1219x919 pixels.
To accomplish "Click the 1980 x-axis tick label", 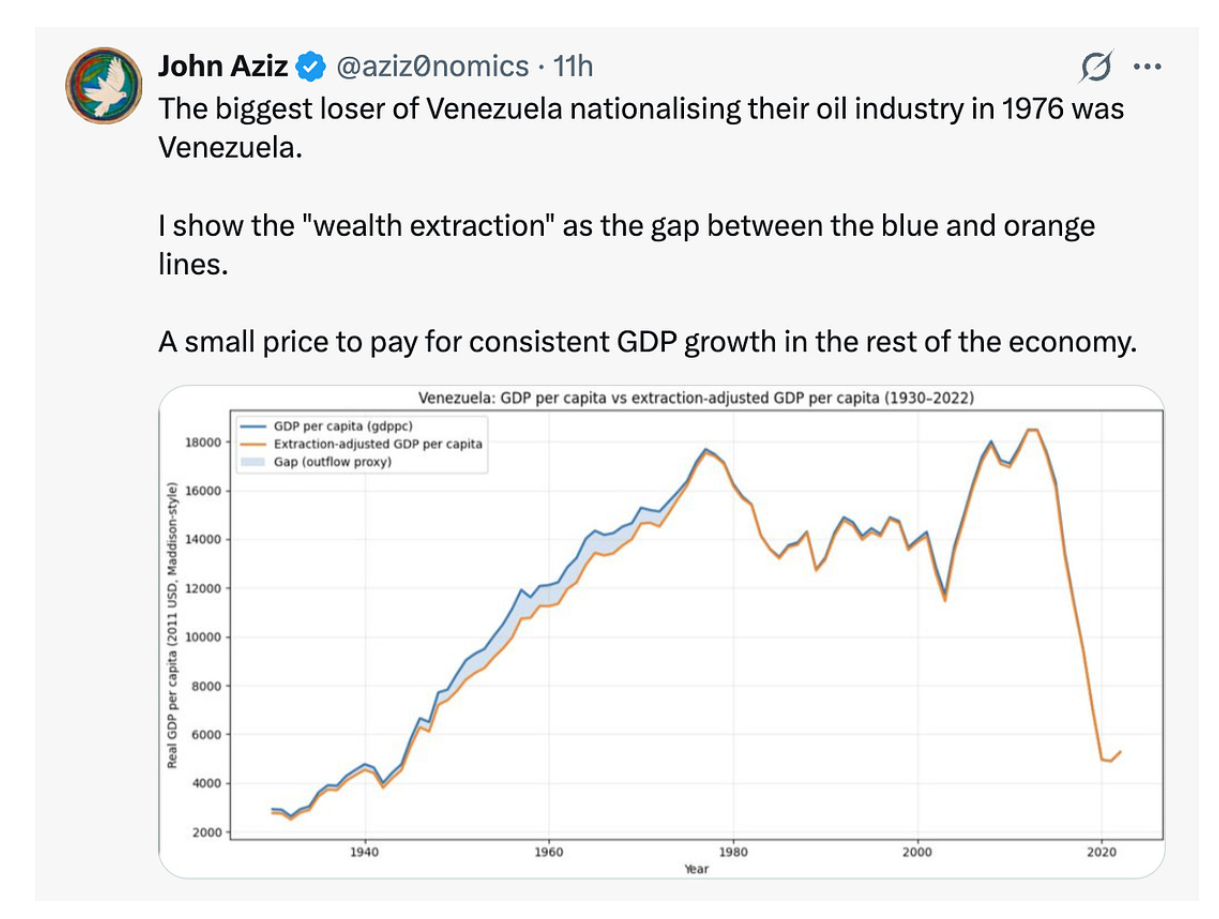I will 733,852.
